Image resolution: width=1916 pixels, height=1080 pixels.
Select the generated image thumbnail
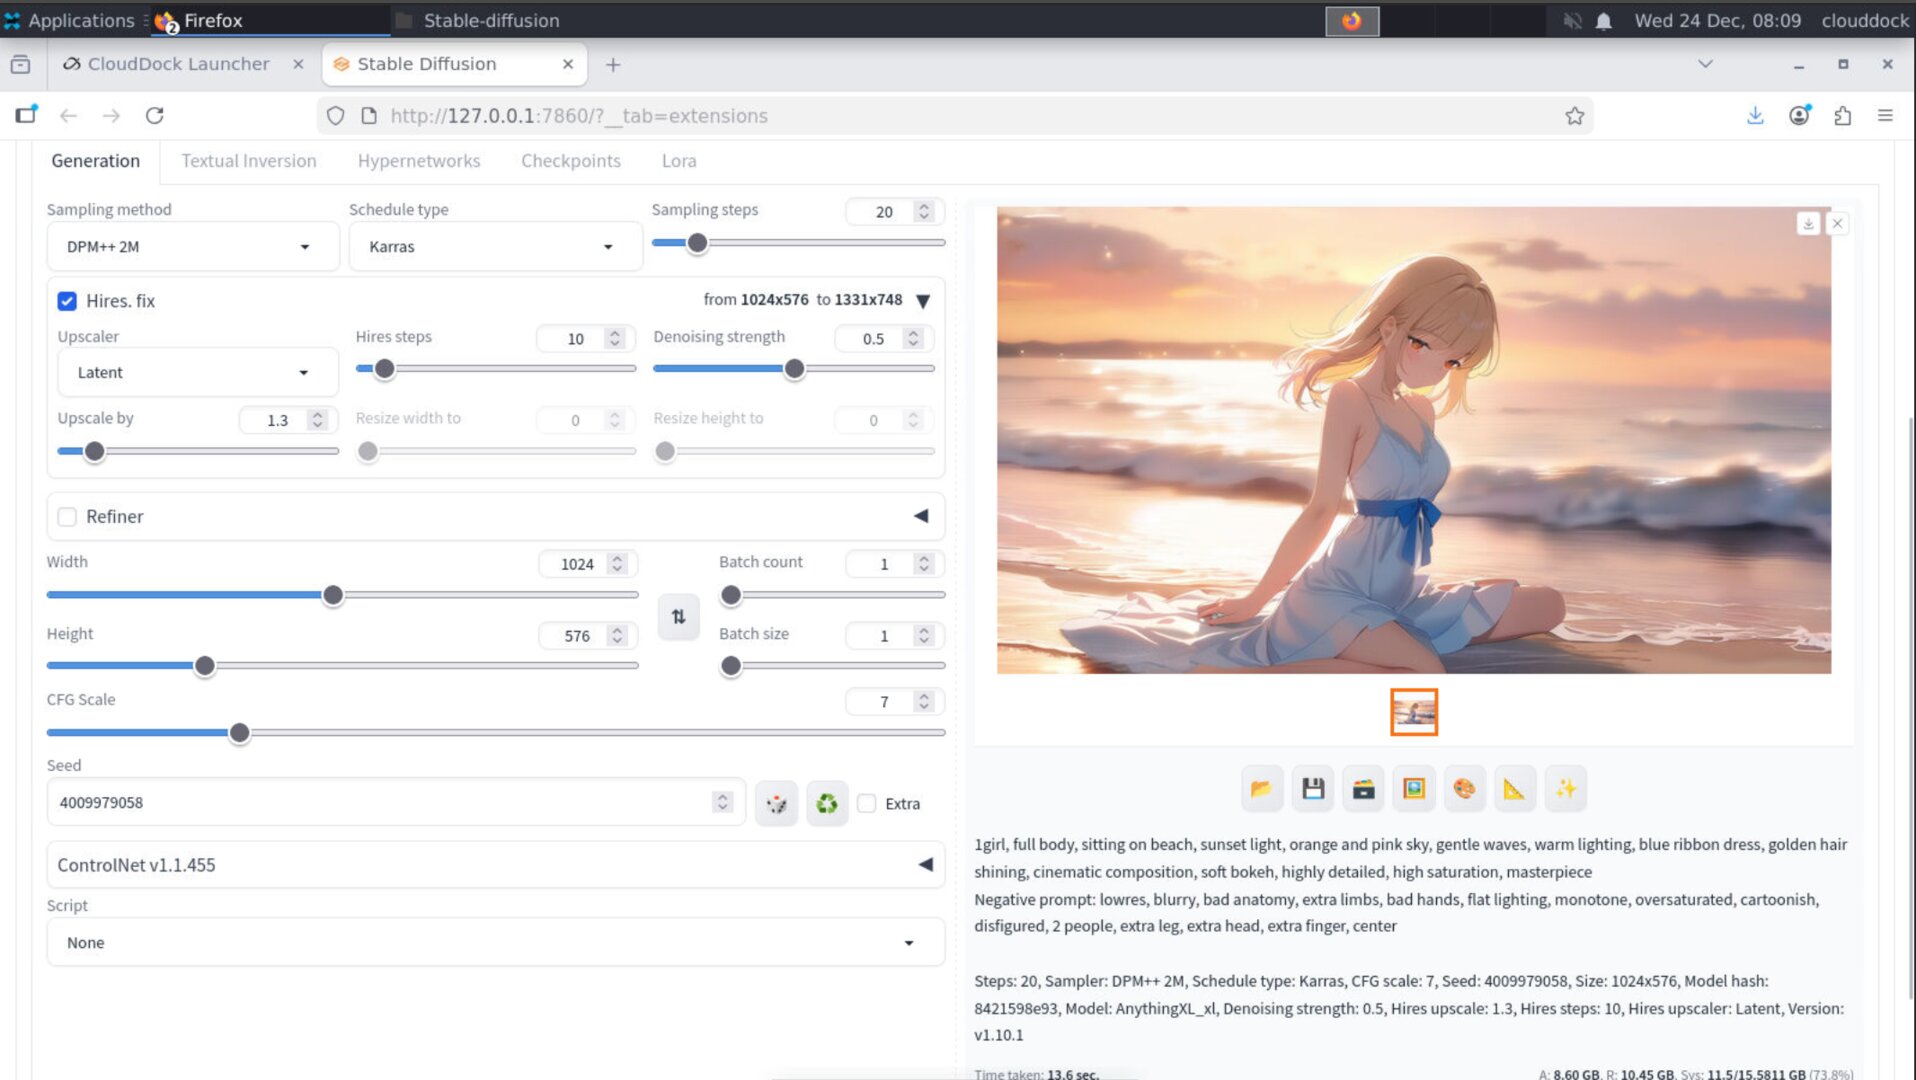pos(1413,712)
